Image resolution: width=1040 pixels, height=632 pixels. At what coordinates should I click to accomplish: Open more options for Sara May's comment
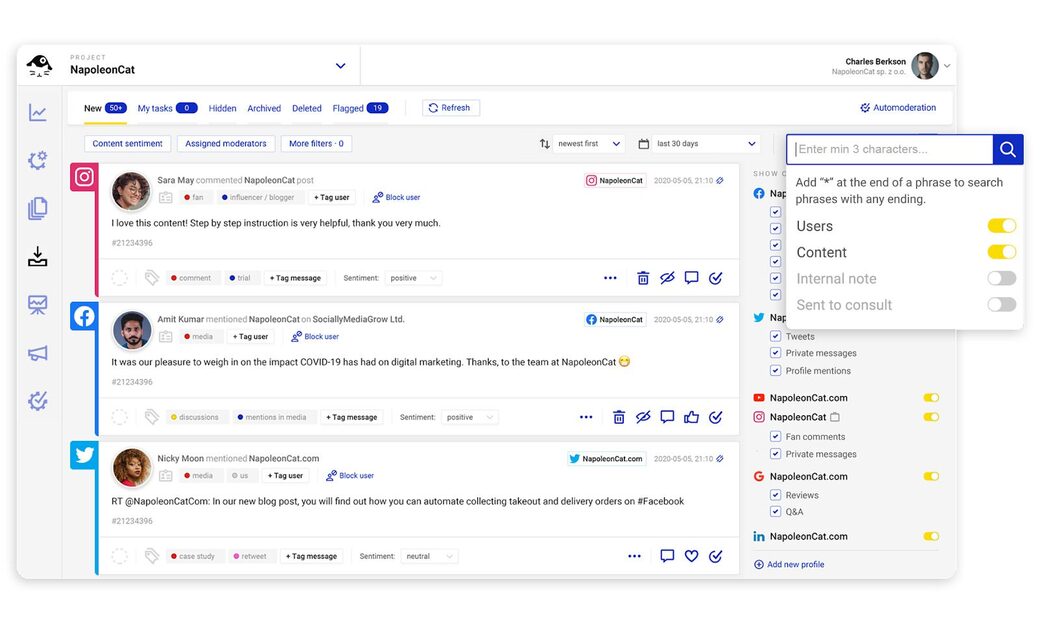click(x=610, y=278)
